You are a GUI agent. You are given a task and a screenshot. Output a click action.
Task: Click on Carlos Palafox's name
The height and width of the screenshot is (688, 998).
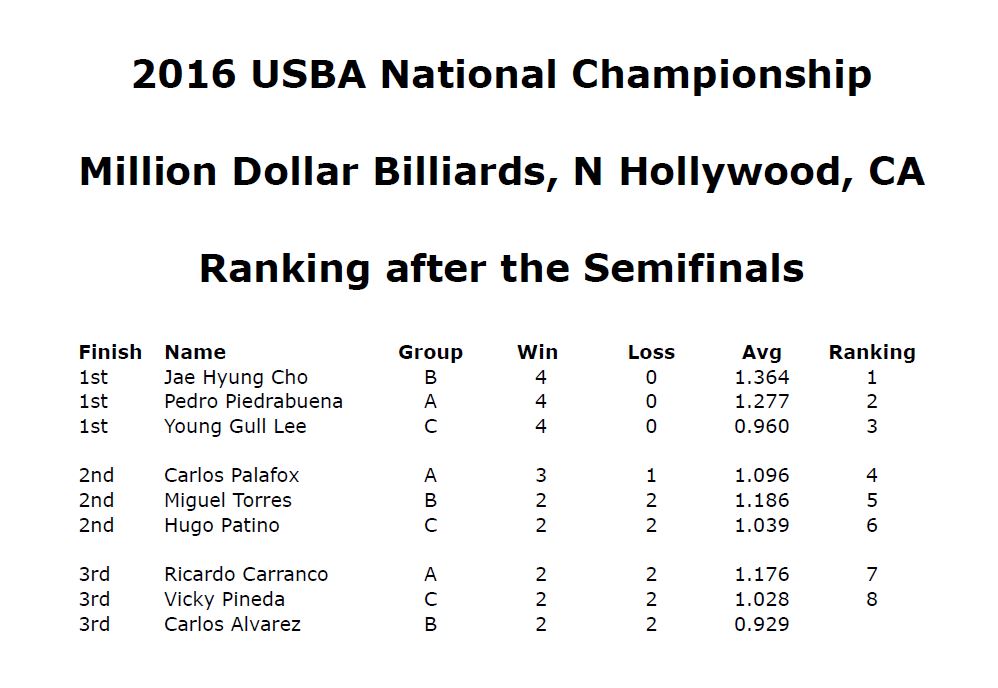pyautogui.click(x=232, y=475)
